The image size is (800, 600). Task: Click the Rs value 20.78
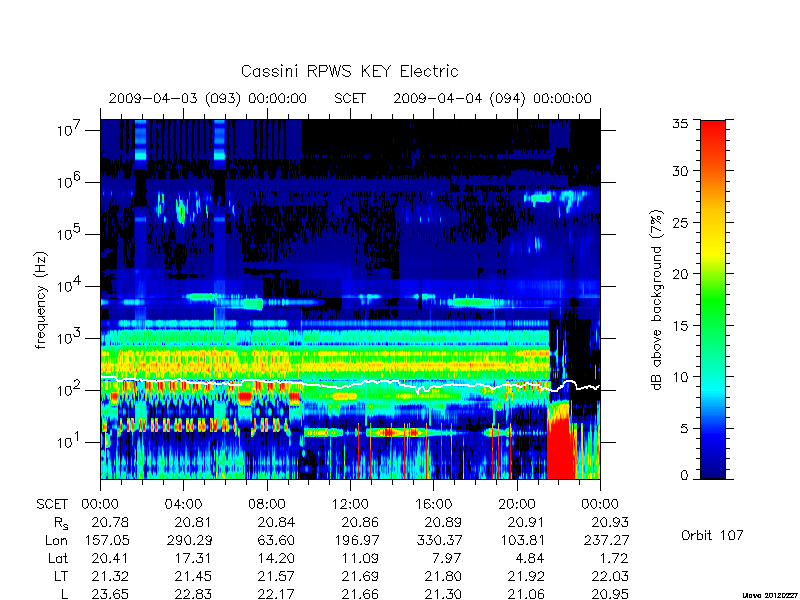click(110, 522)
